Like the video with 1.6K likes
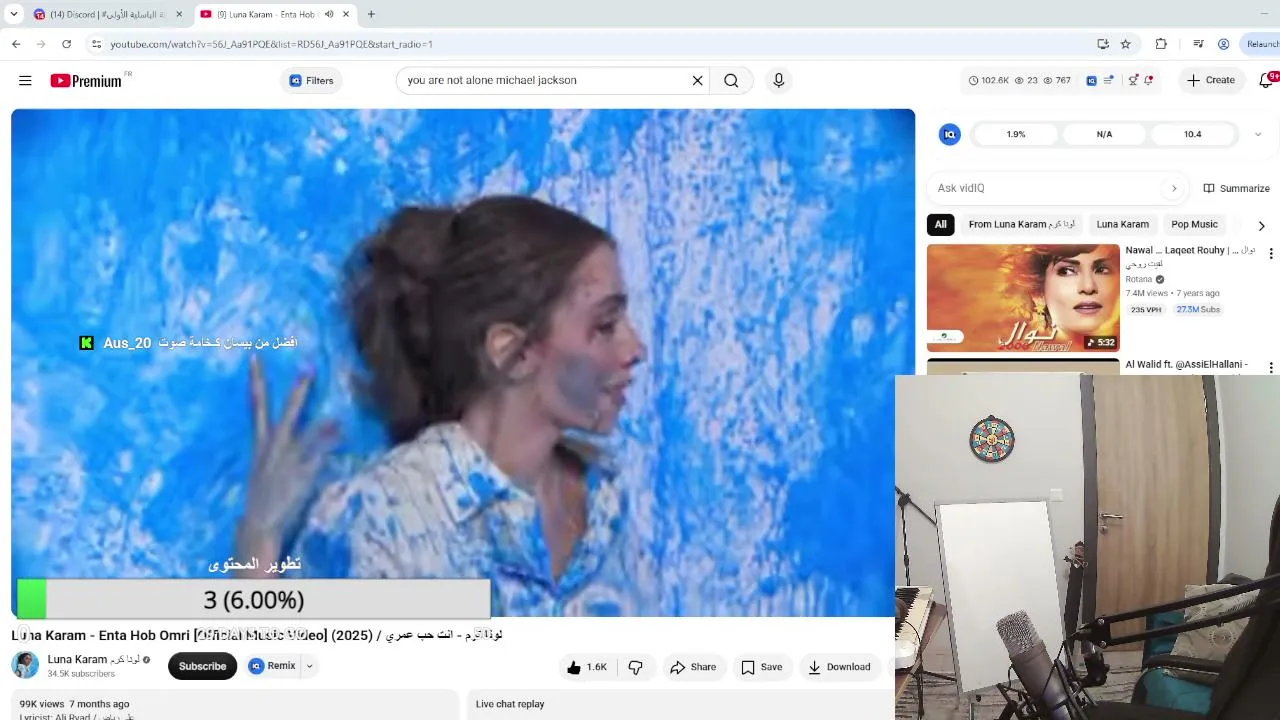1280x720 pixels. 587,667
